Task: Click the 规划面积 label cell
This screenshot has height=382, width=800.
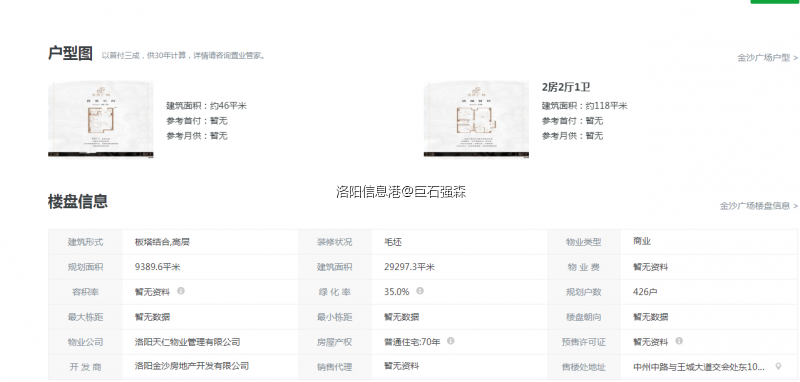Action: tap(86, 267)
